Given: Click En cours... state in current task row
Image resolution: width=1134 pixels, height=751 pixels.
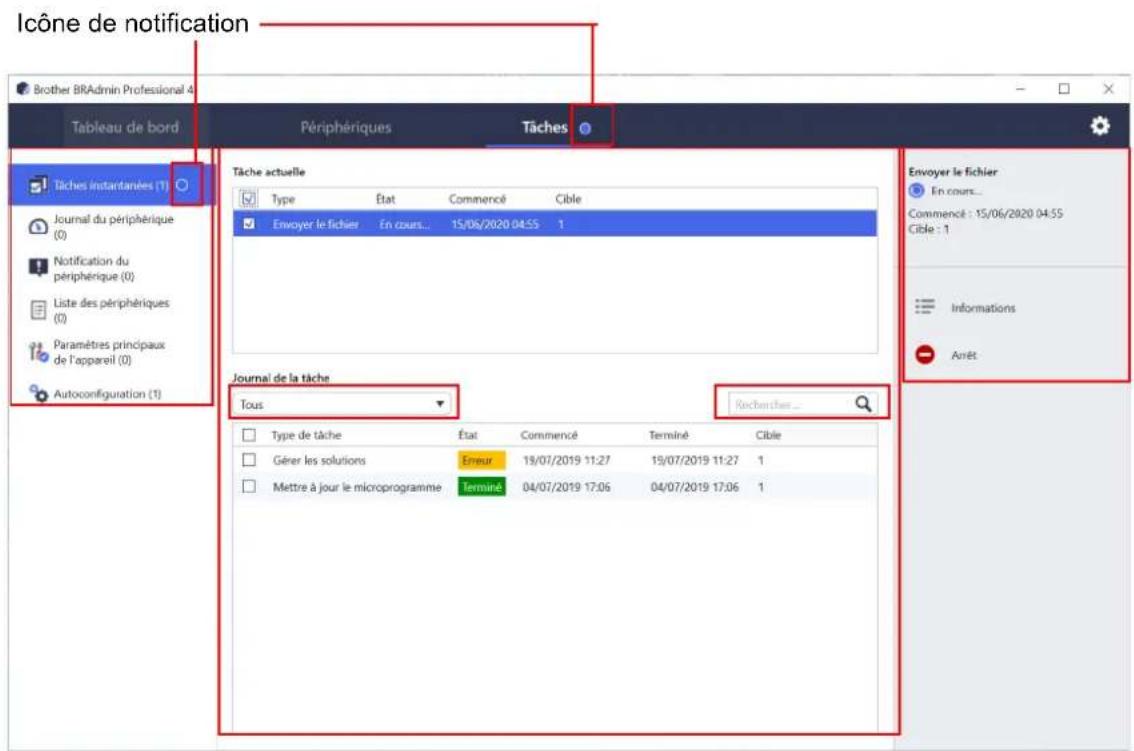Looking at the screenshot, I should coord(404,224).
